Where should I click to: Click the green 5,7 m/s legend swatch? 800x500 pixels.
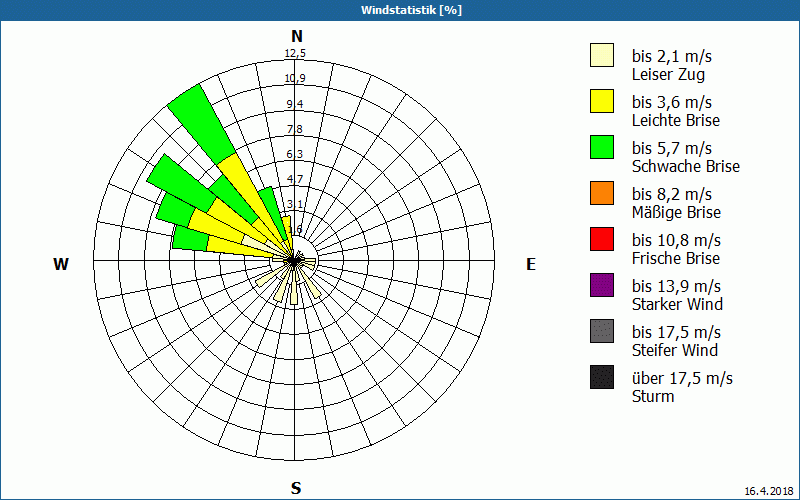602,147
